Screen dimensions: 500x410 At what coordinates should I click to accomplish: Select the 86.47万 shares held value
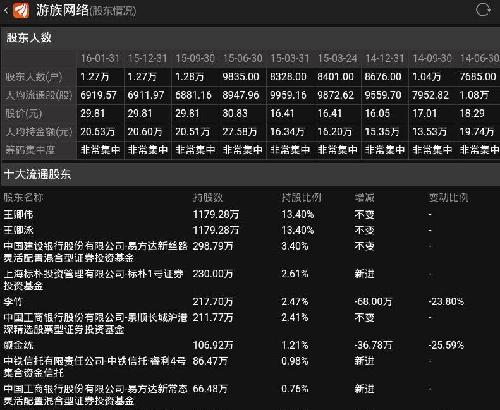tap(210, 361)
